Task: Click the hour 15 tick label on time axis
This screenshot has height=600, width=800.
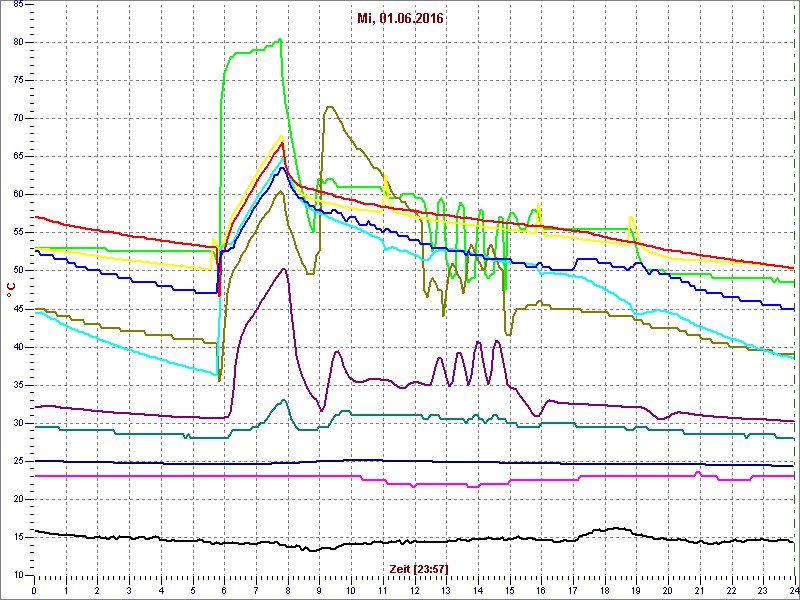Action: (509, 590)
